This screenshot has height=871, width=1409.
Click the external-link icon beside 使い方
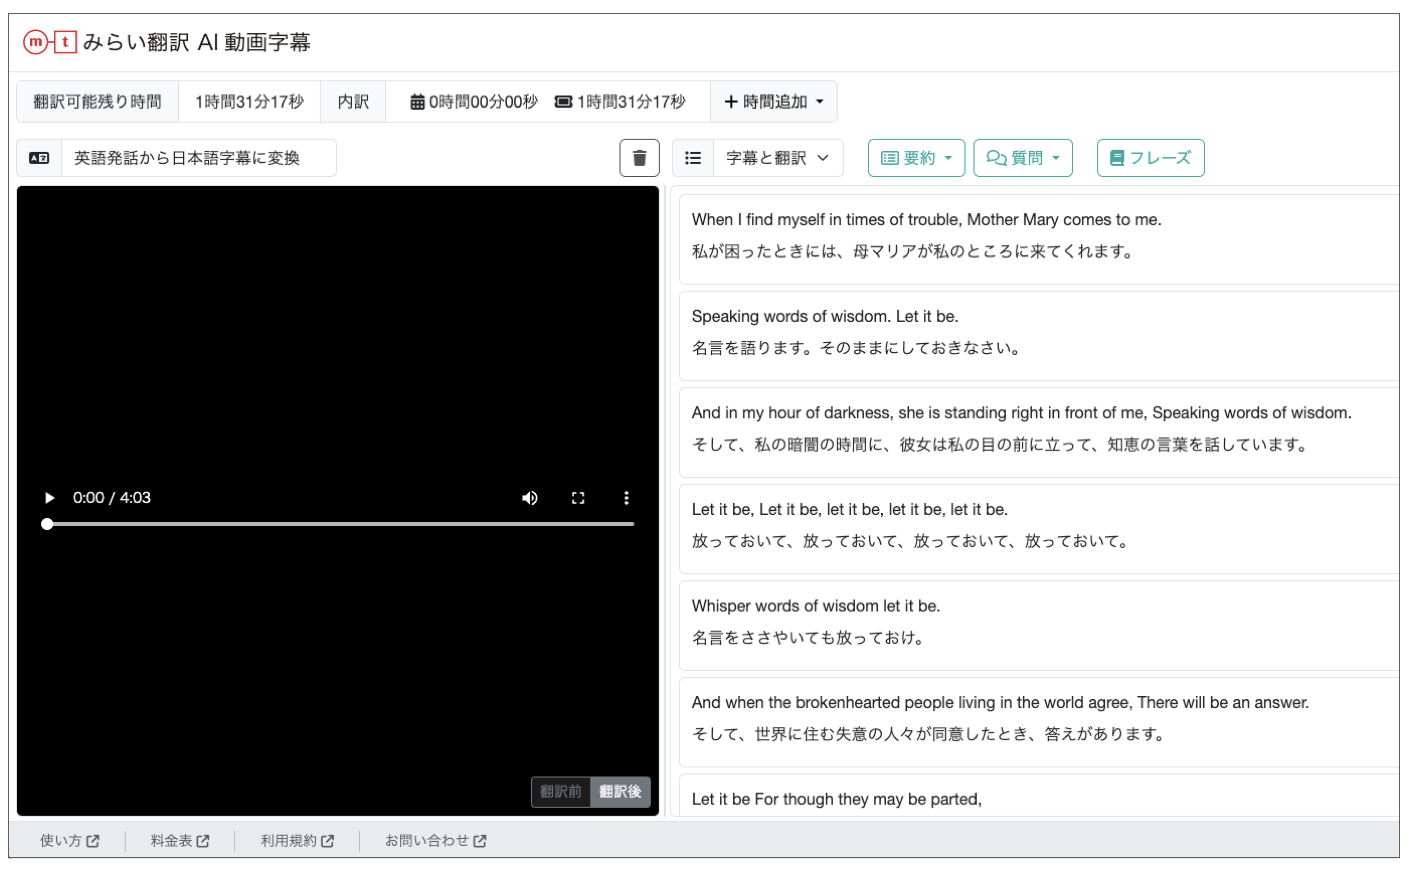[93, 841]
